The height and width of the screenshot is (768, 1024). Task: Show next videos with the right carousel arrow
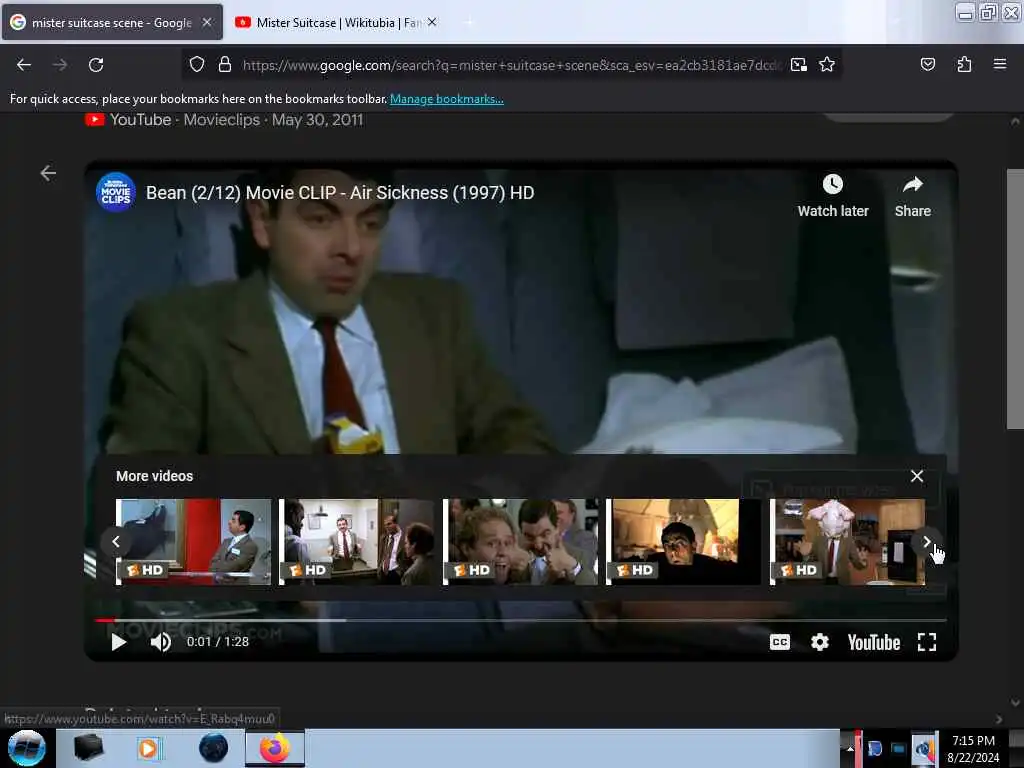coord(926,541)
